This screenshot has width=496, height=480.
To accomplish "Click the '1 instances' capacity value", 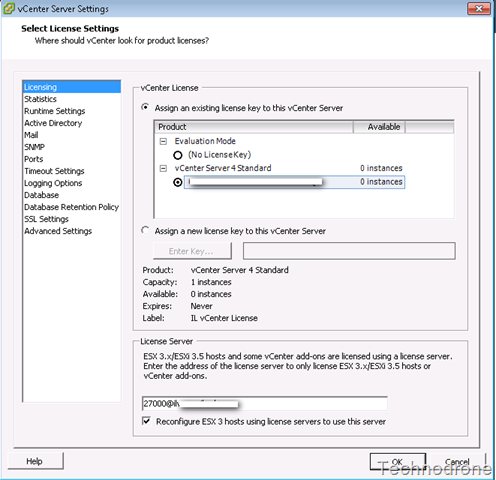I will pos(211,282).
